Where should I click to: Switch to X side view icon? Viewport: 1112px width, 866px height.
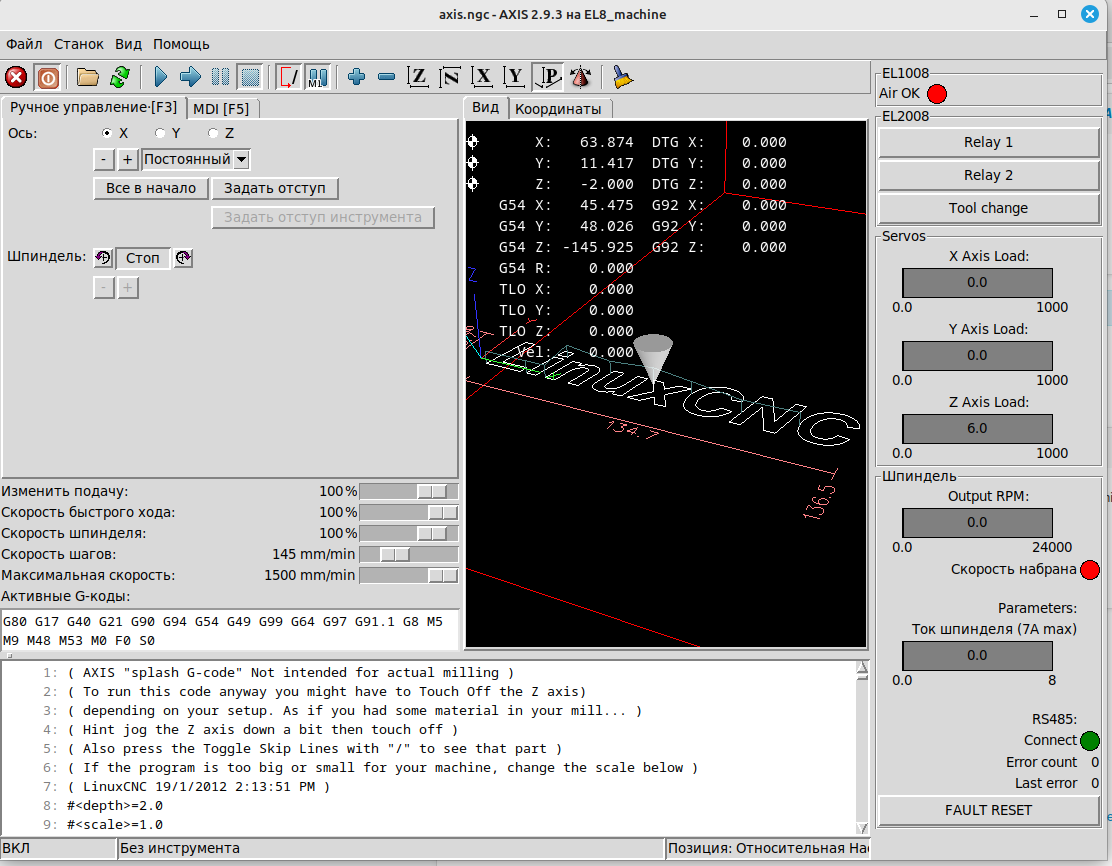(x=482, y=77)
